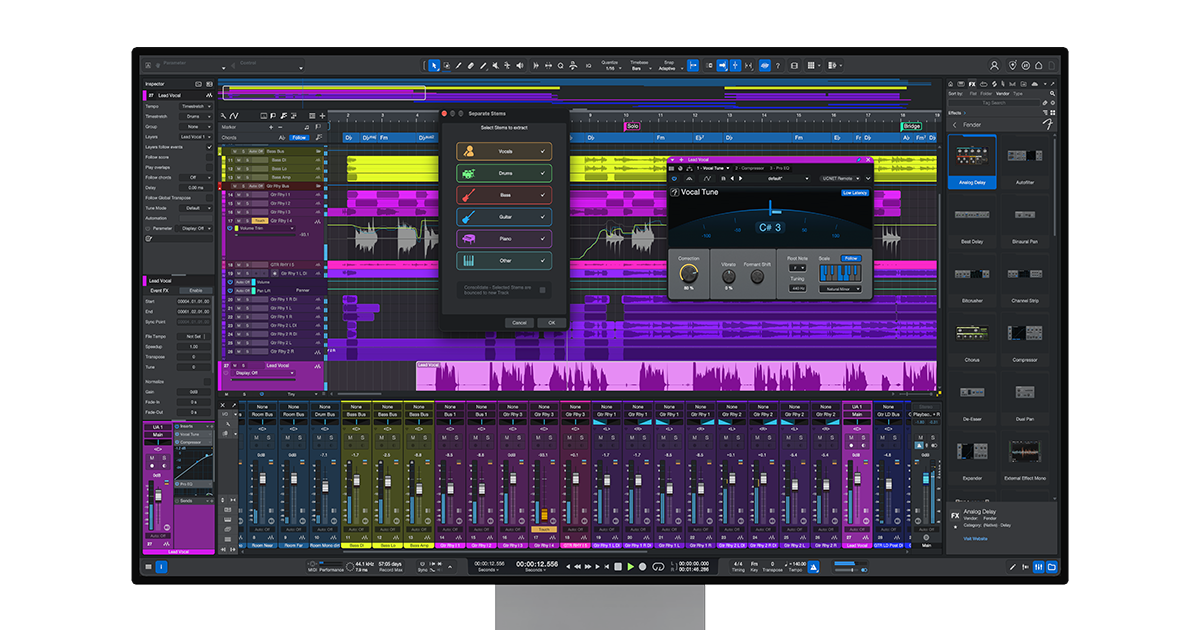Enable the Follow score checkbox in the Inspector
Screen dimensions: 1200x630
coord(209,157)
